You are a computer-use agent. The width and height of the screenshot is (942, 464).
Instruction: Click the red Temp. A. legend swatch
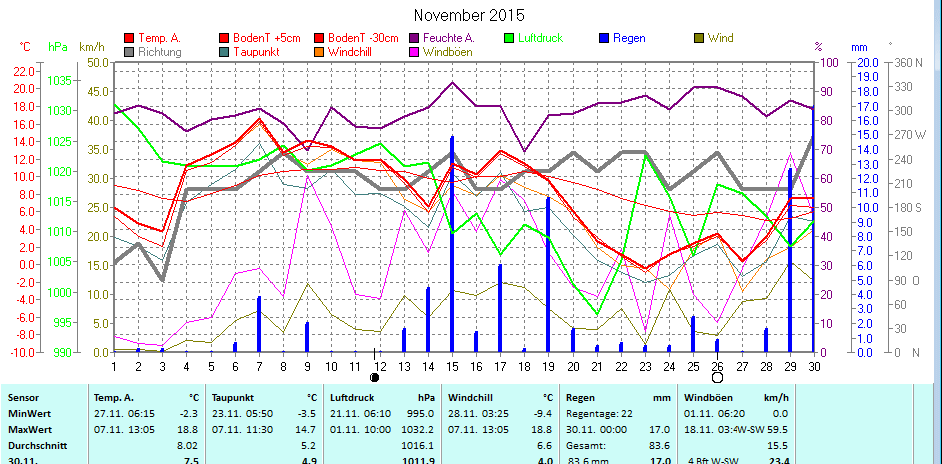[129, 38]
